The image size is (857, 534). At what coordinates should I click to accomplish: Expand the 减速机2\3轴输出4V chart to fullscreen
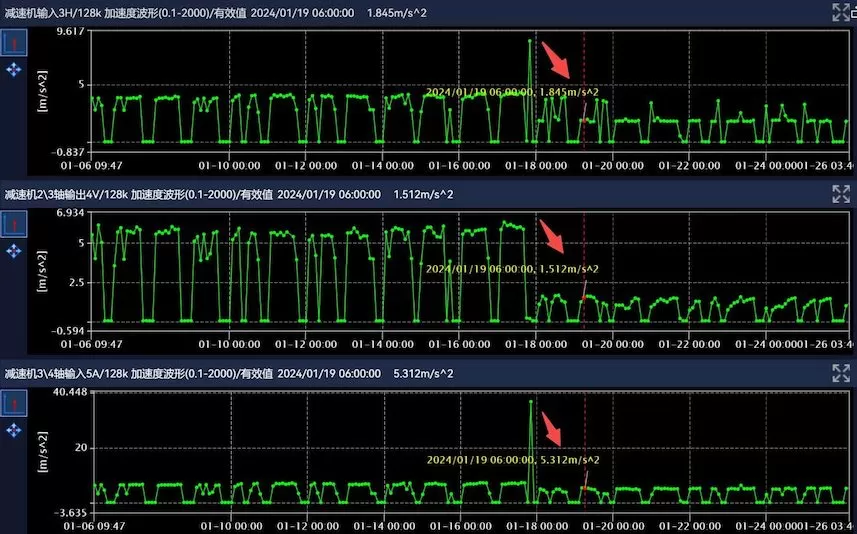841,193
